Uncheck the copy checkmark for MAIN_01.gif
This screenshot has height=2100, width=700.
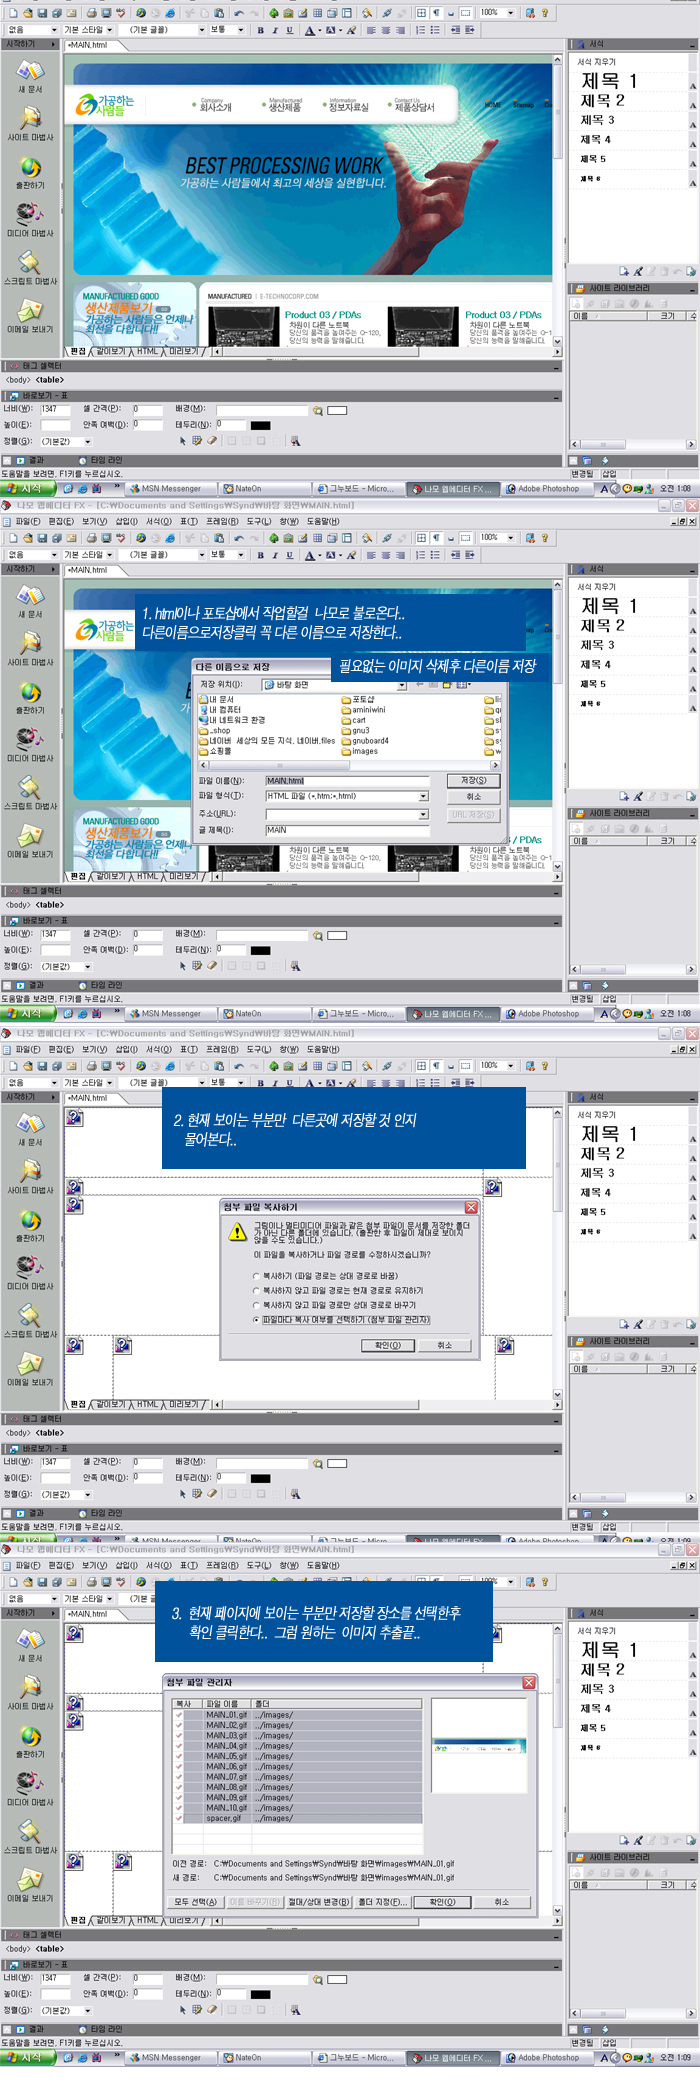click(x=179, y=1714)
